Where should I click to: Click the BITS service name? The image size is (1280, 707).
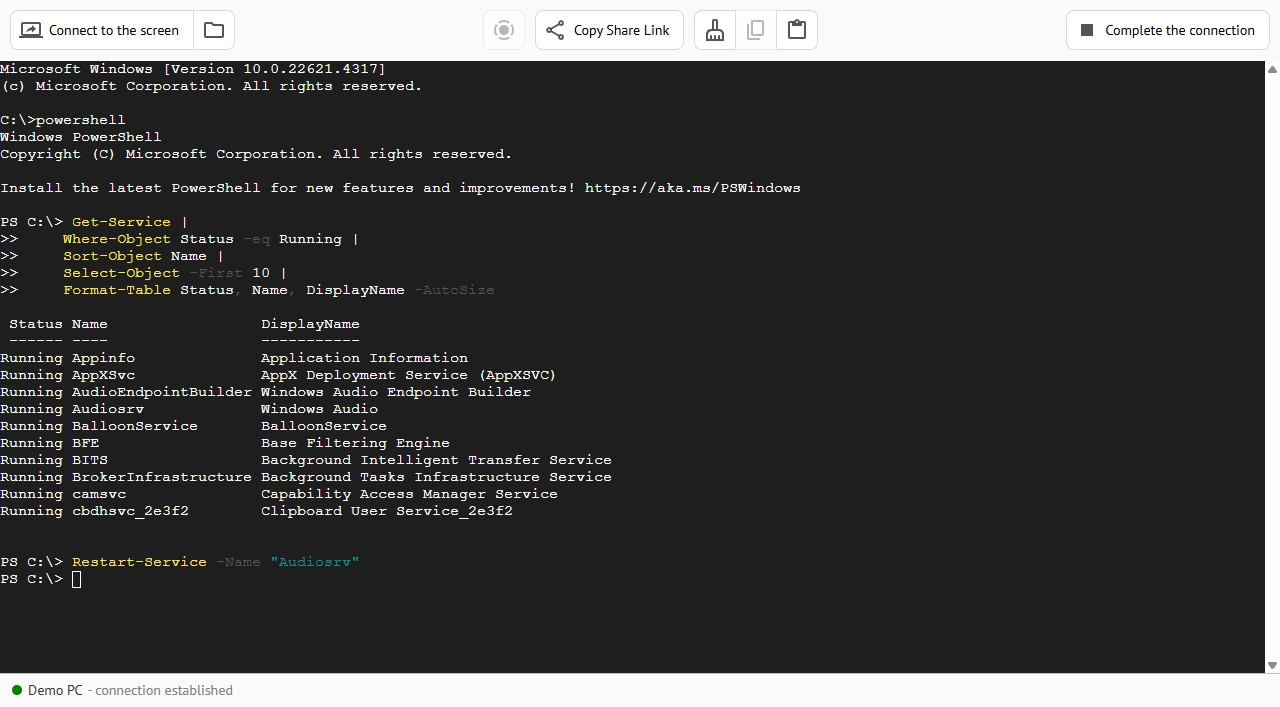[x=90, y=460]
